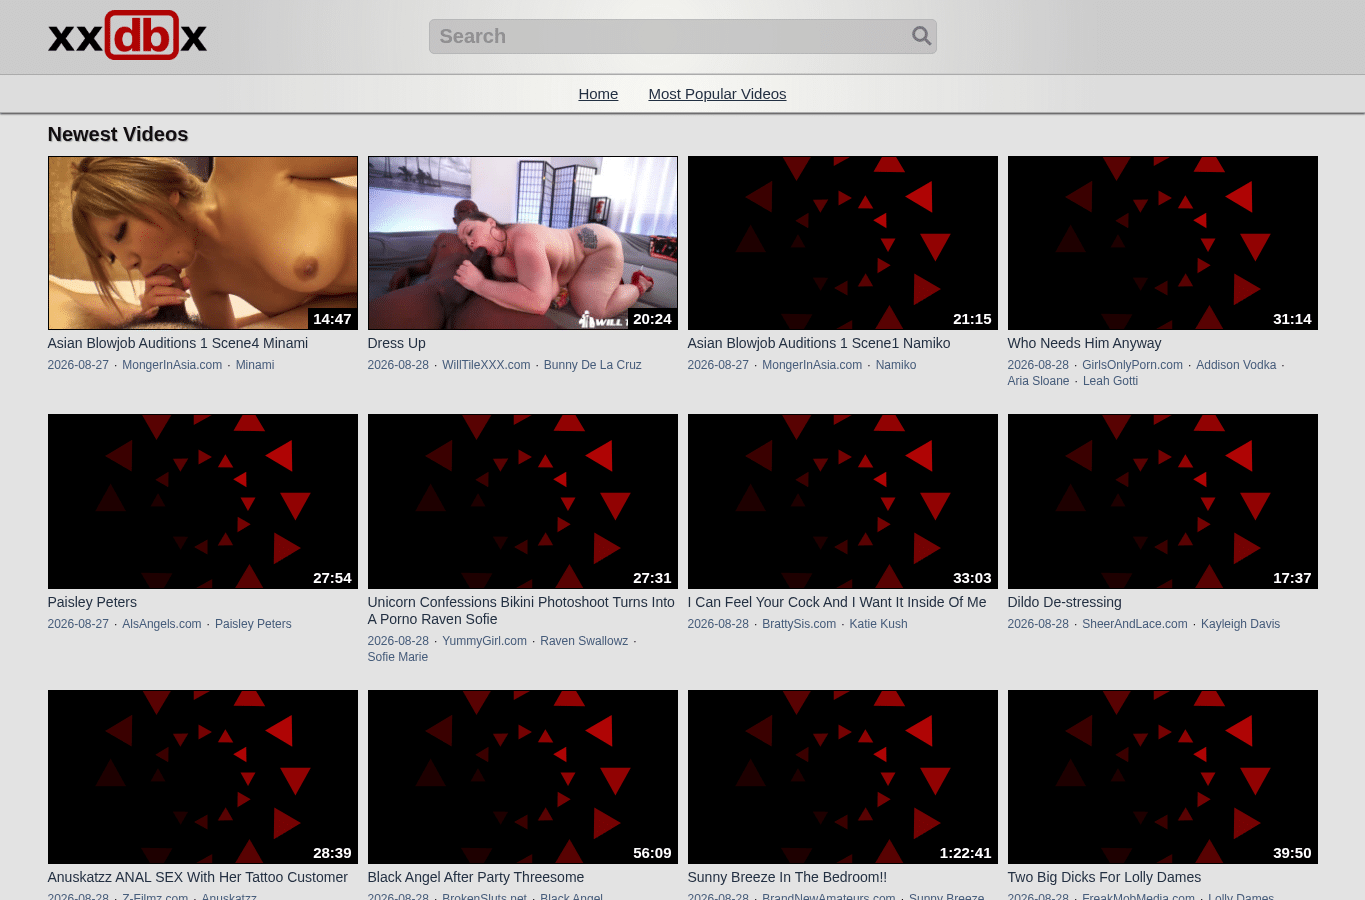Viewport: 1365px width, 900px height.
Task: Click the Who Needs Him Anyway title
Action: (1084, 343)
